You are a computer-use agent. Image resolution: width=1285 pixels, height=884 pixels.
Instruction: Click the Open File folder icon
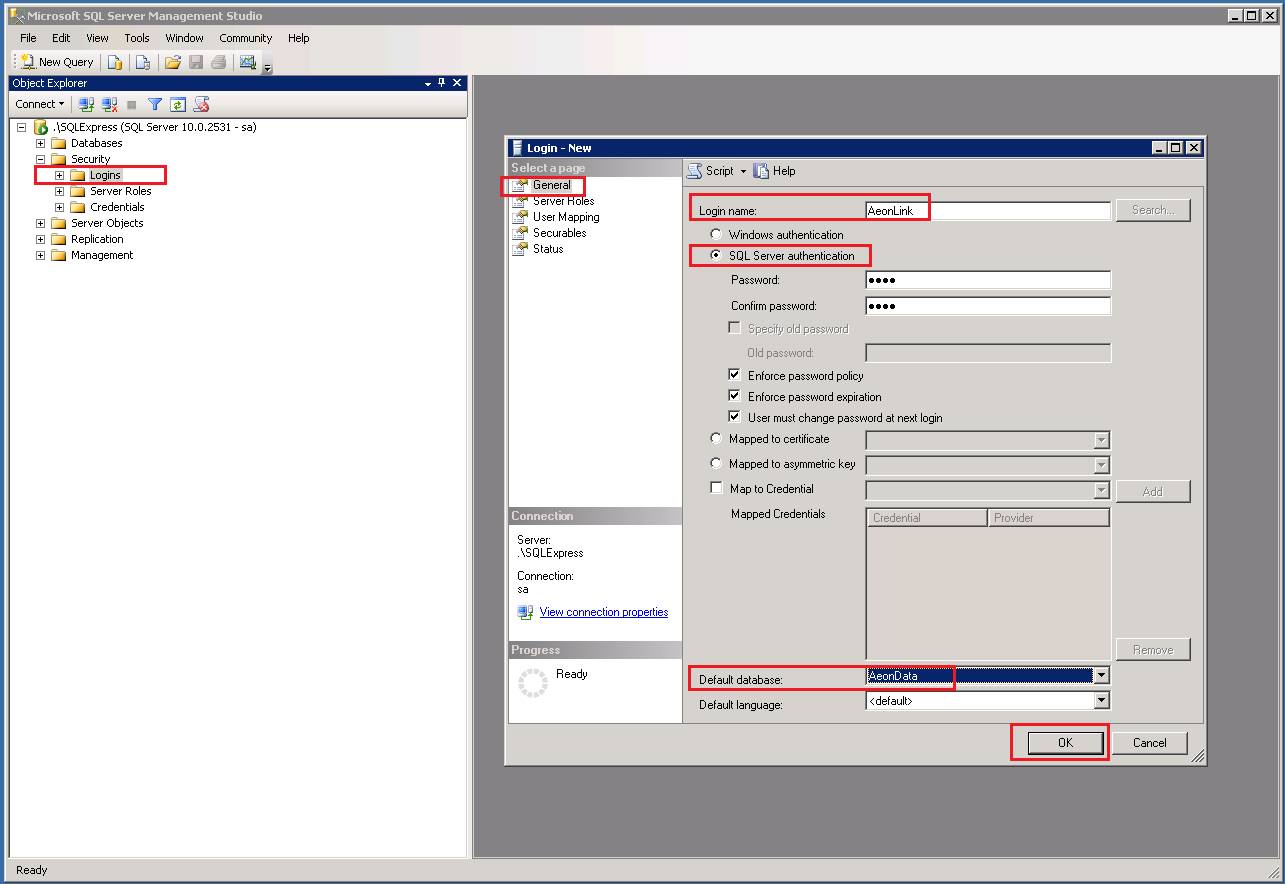click(172, 62)
